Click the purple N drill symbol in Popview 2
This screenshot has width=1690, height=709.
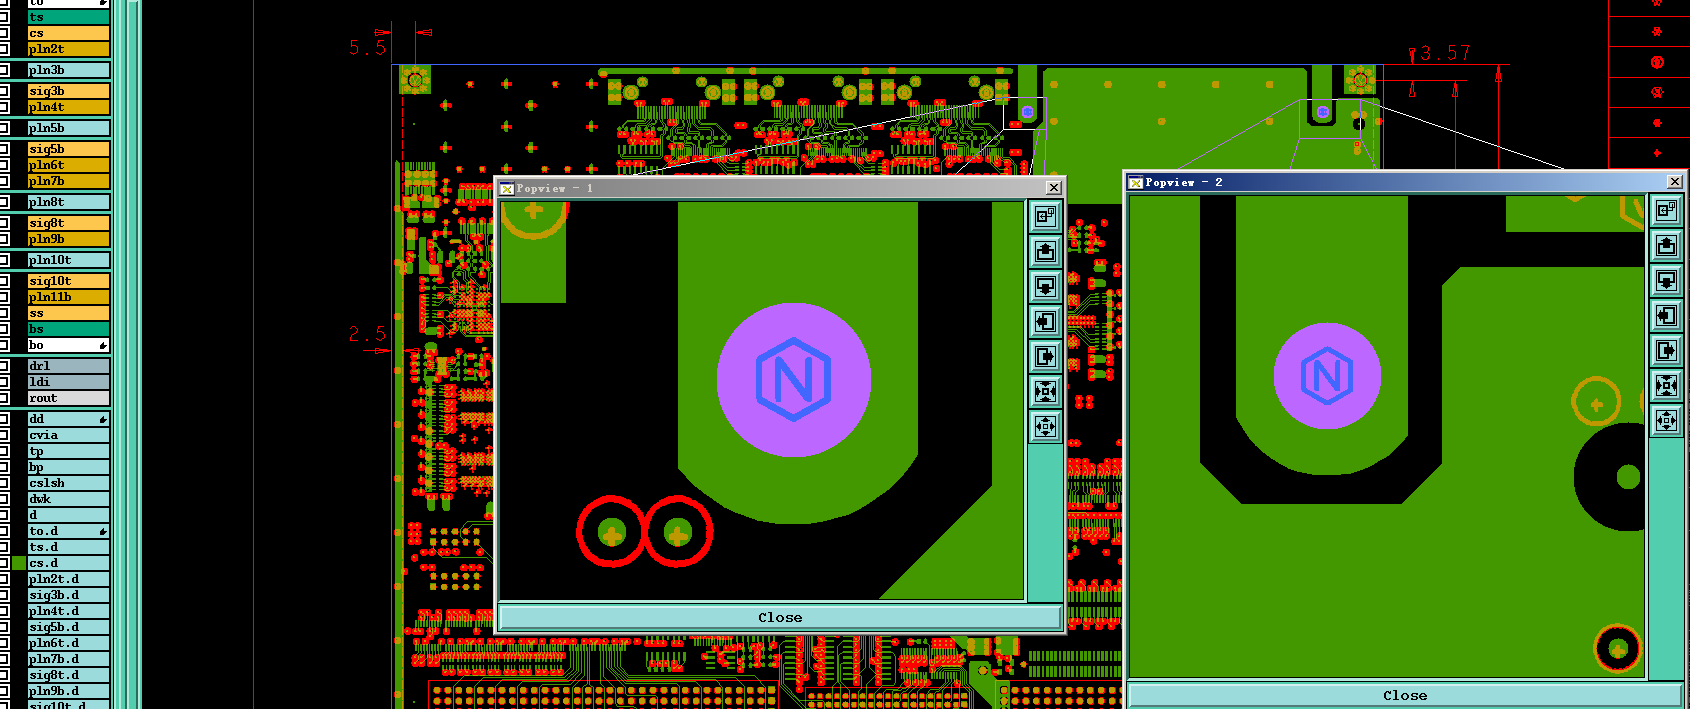point(1327,376)
